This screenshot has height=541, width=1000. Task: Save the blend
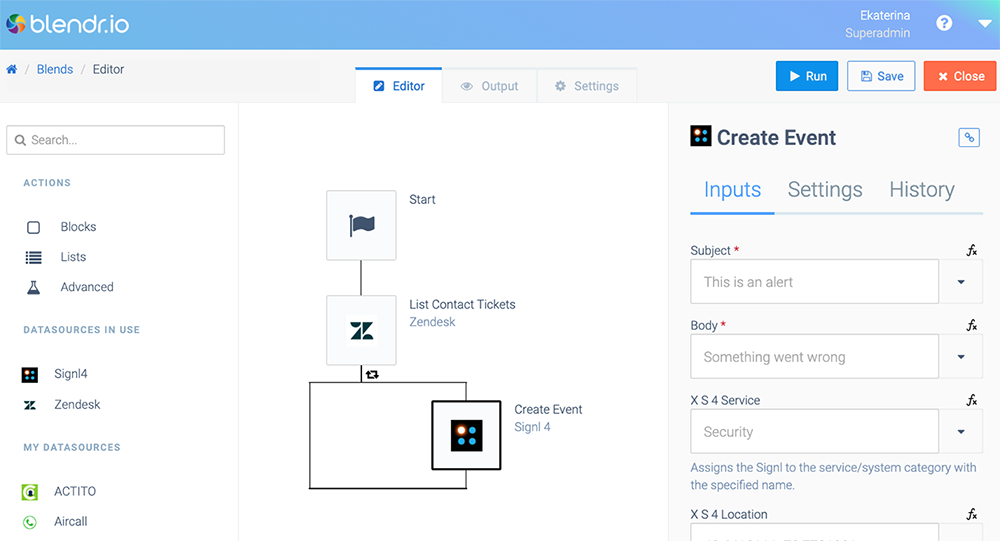click(x=881, y=76)
